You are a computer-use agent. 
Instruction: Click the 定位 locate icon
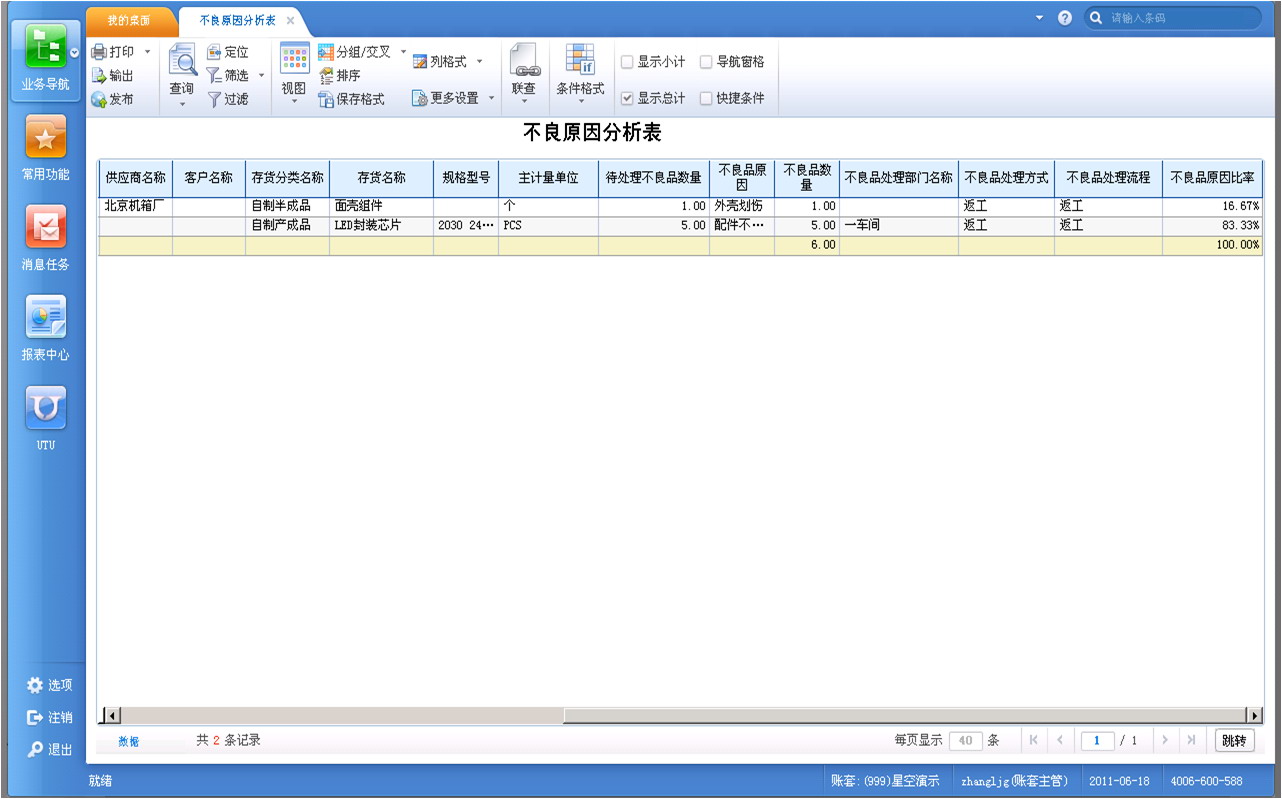click(214, 52)
